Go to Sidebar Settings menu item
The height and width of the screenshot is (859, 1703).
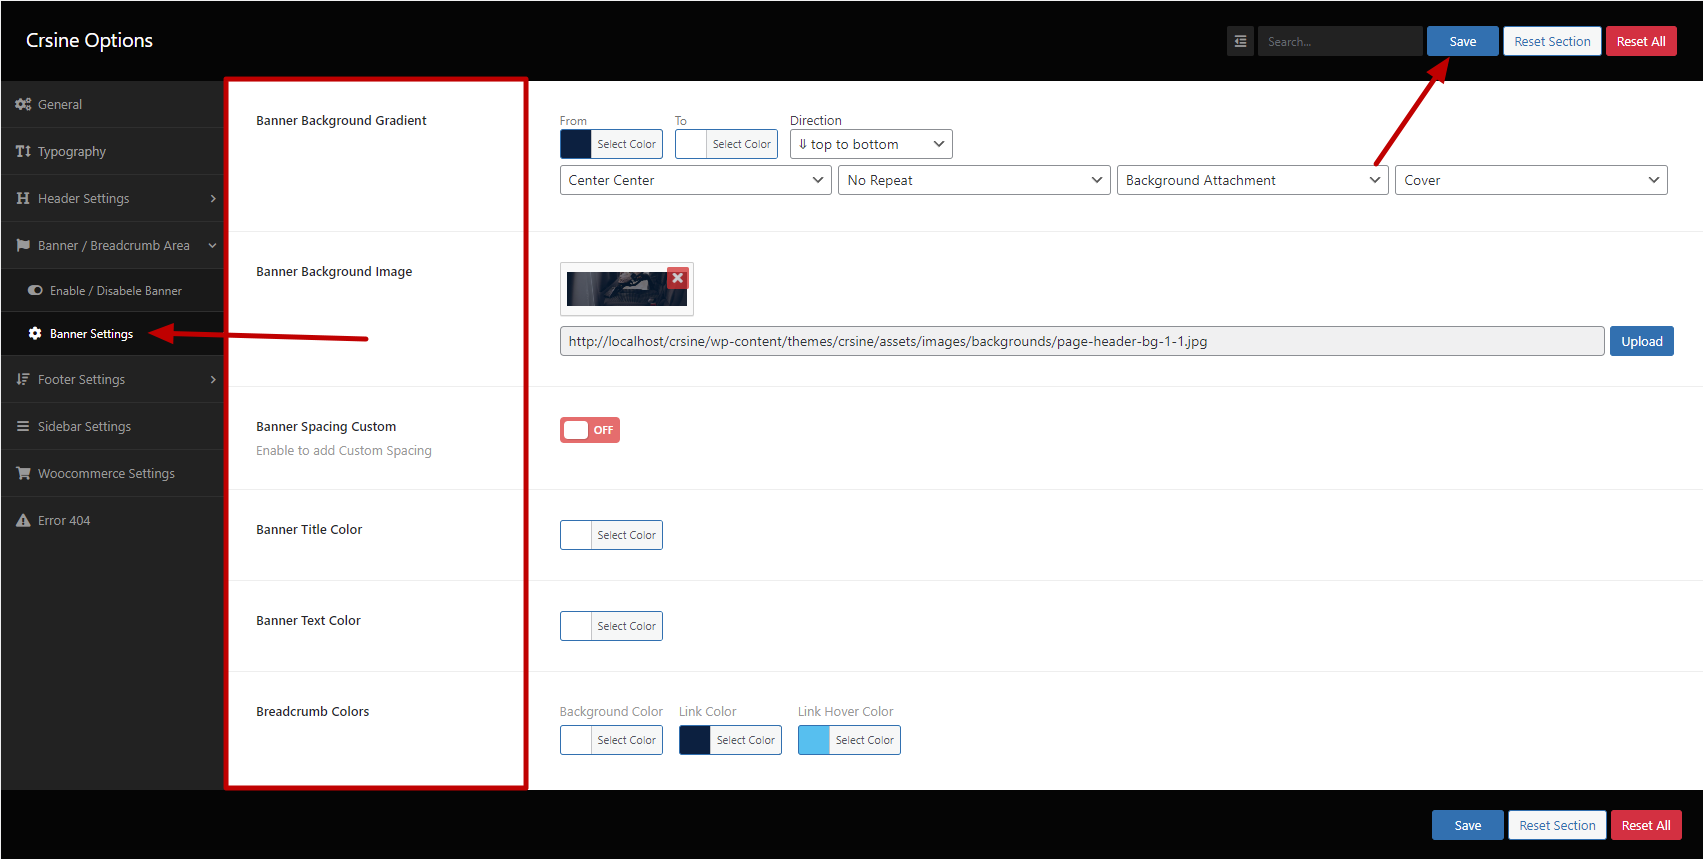click(x=84, y=426)
